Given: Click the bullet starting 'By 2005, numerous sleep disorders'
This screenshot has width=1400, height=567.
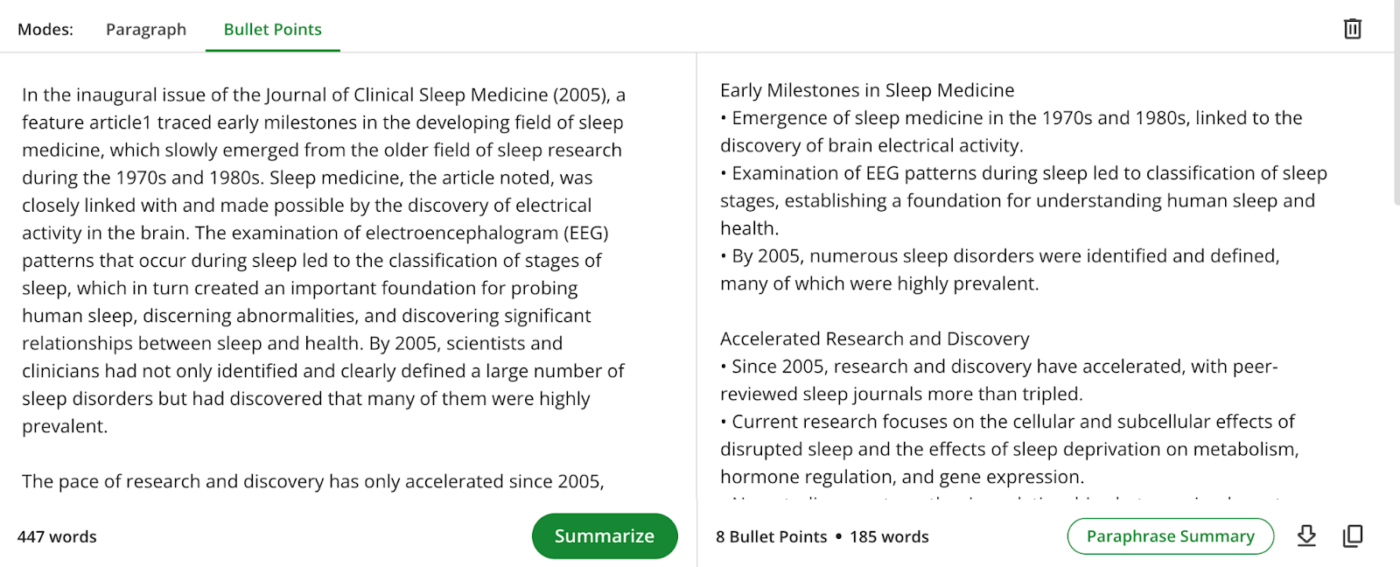Looking at the screenshot, I should click(1000, 269).
